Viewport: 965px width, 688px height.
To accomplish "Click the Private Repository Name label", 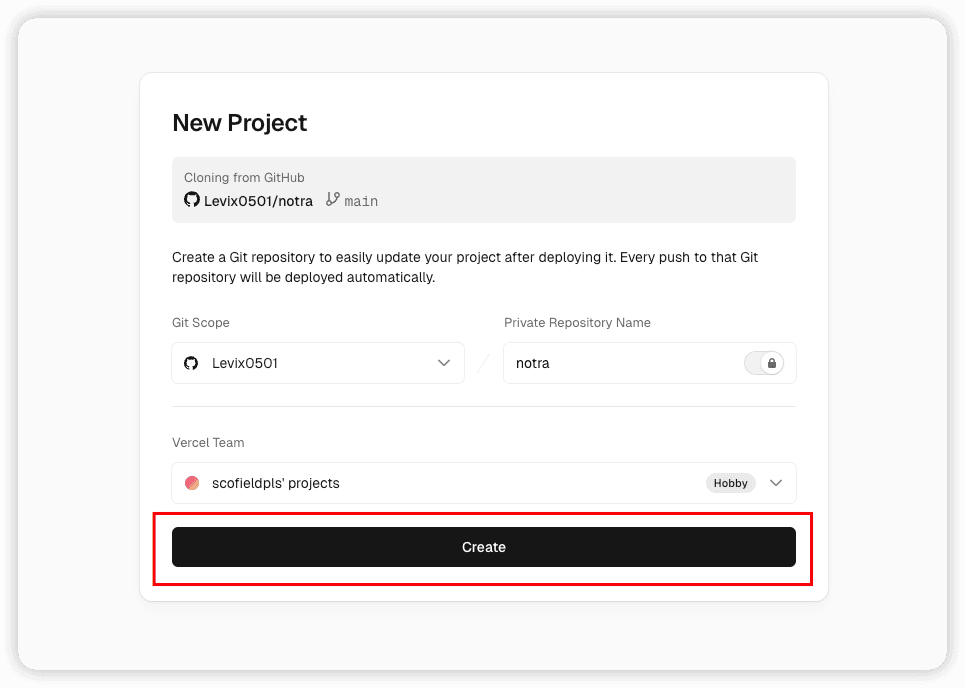I will [x=577, y=323].
